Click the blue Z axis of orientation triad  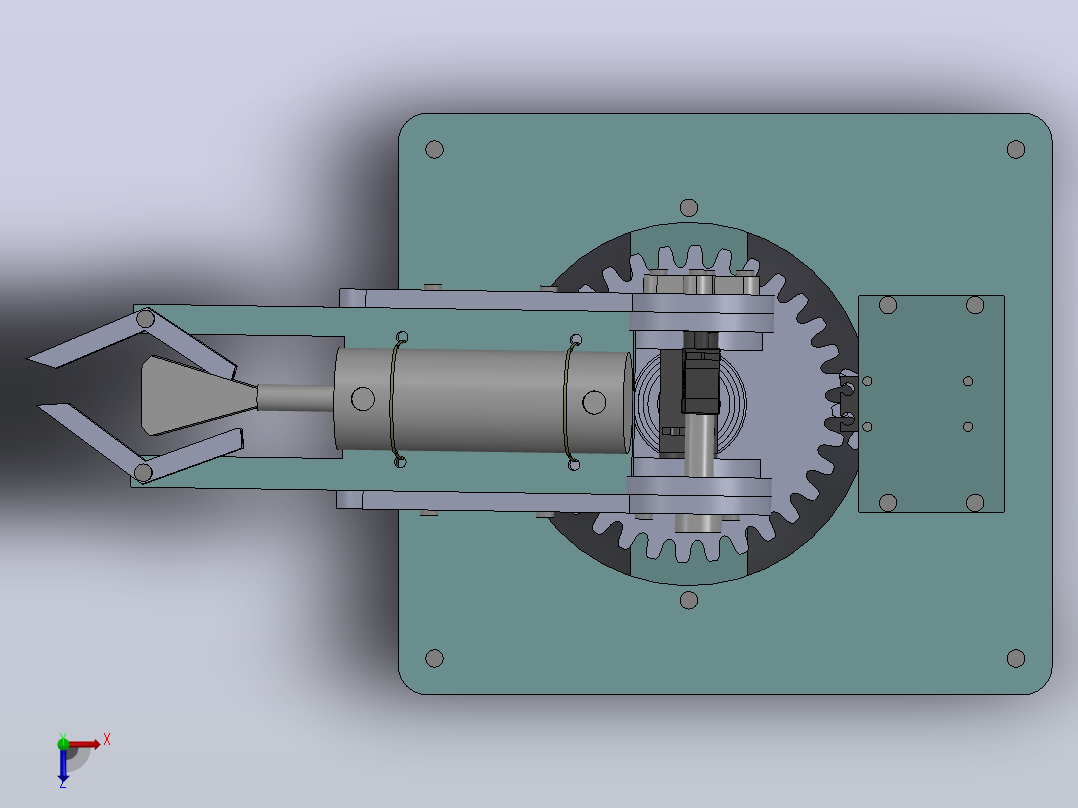pyautogui.click(x=63, y=765)
